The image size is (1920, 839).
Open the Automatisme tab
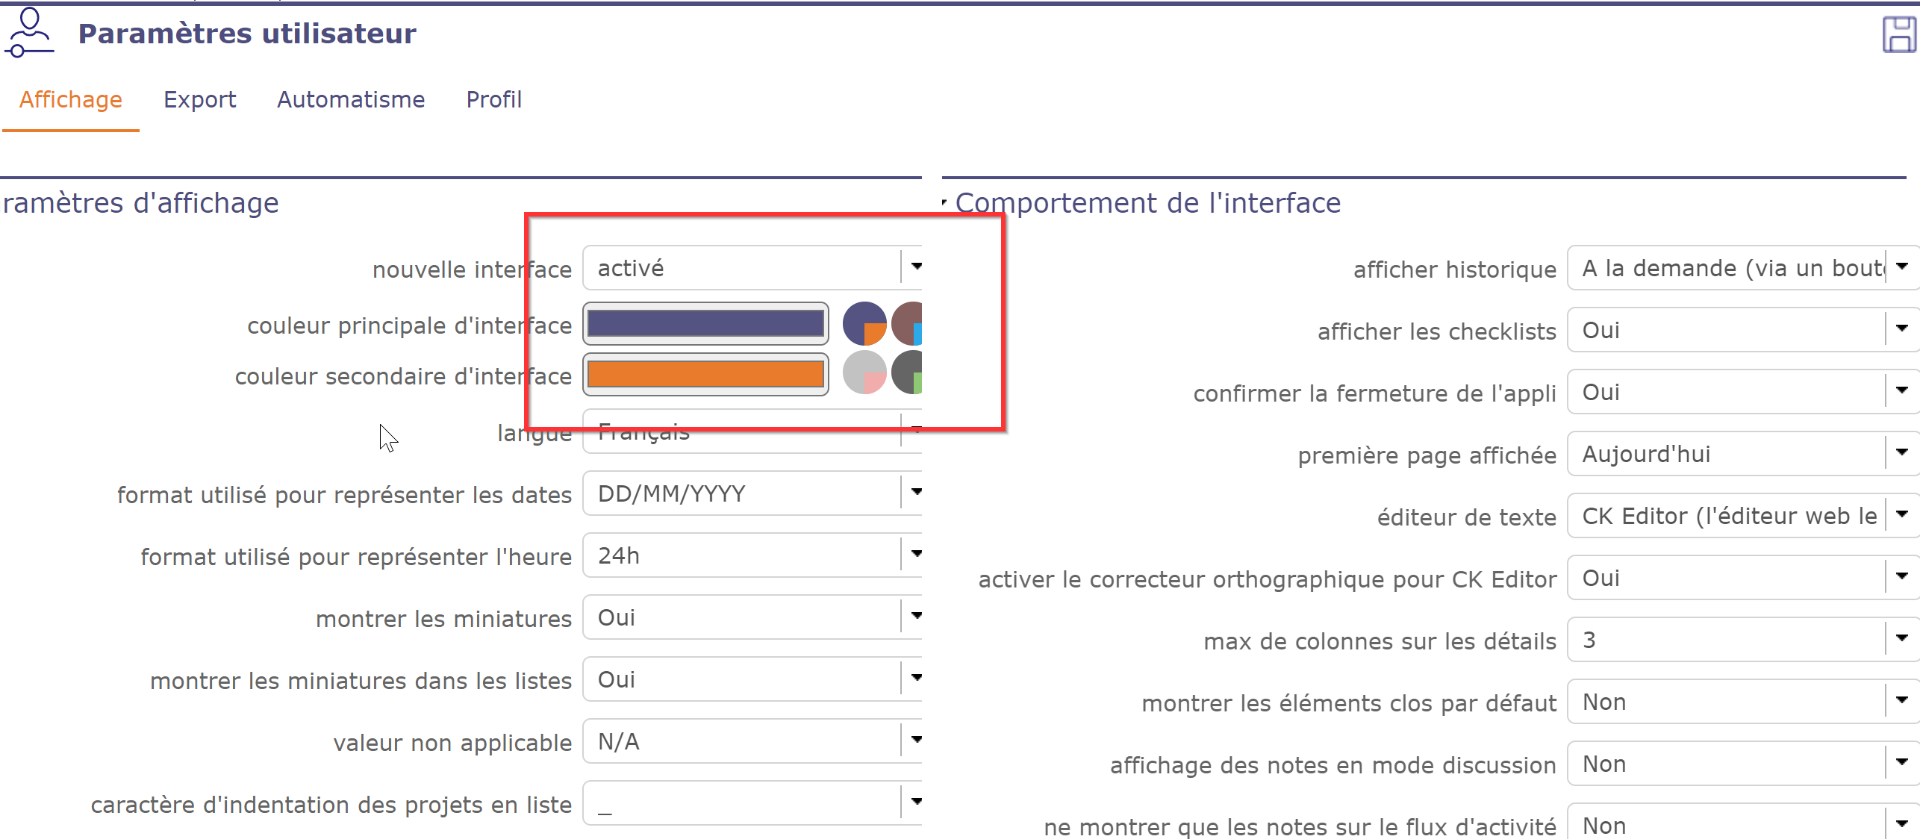coord(351,100)
